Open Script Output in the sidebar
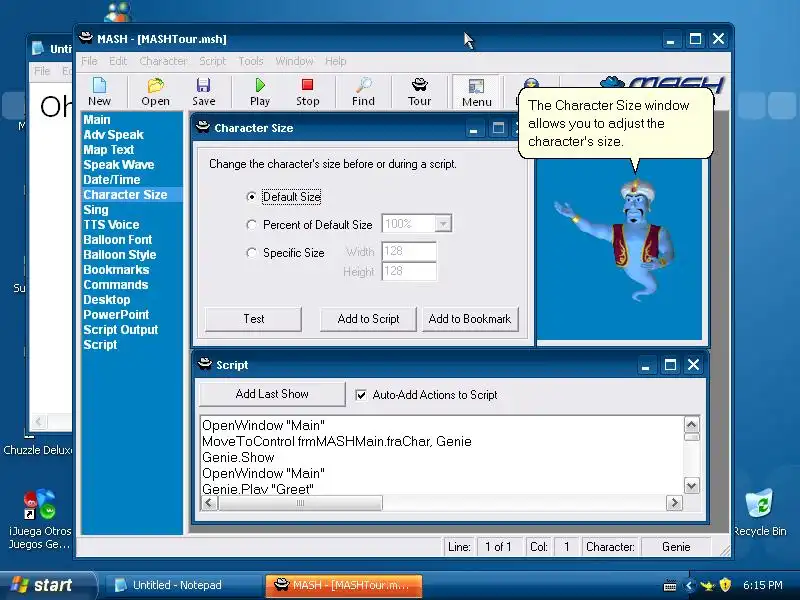Viewport: 800px width, 600px height. pyautogui.click(x=120, y=330)
